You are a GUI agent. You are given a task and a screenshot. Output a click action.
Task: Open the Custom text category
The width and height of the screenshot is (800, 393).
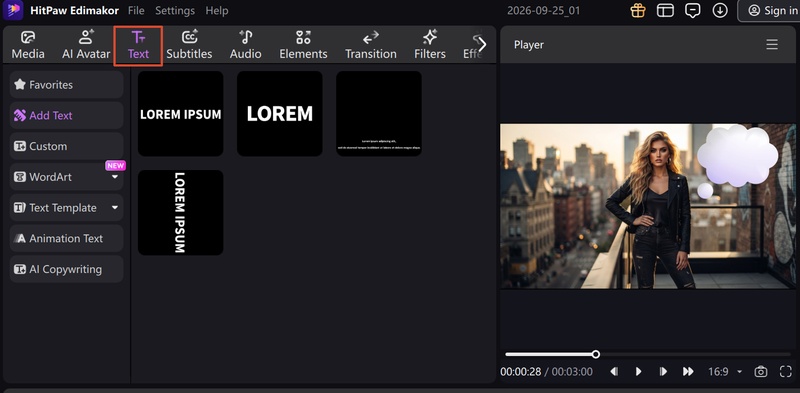click(x=66, y=146)
